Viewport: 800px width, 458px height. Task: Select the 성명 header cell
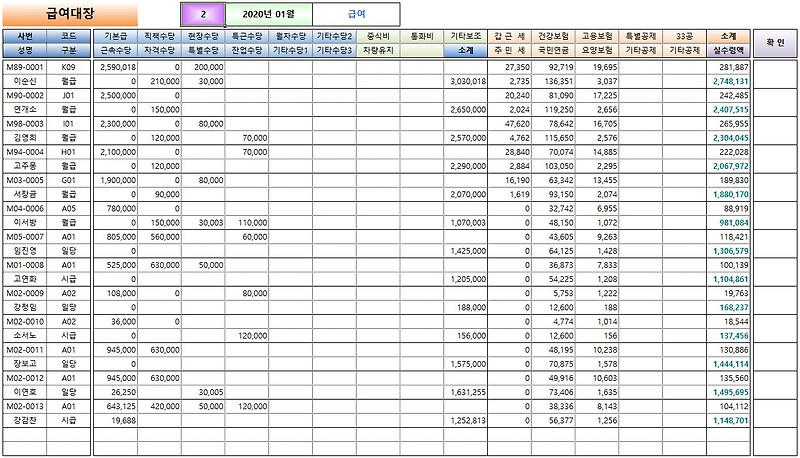[x=24, y=50]
